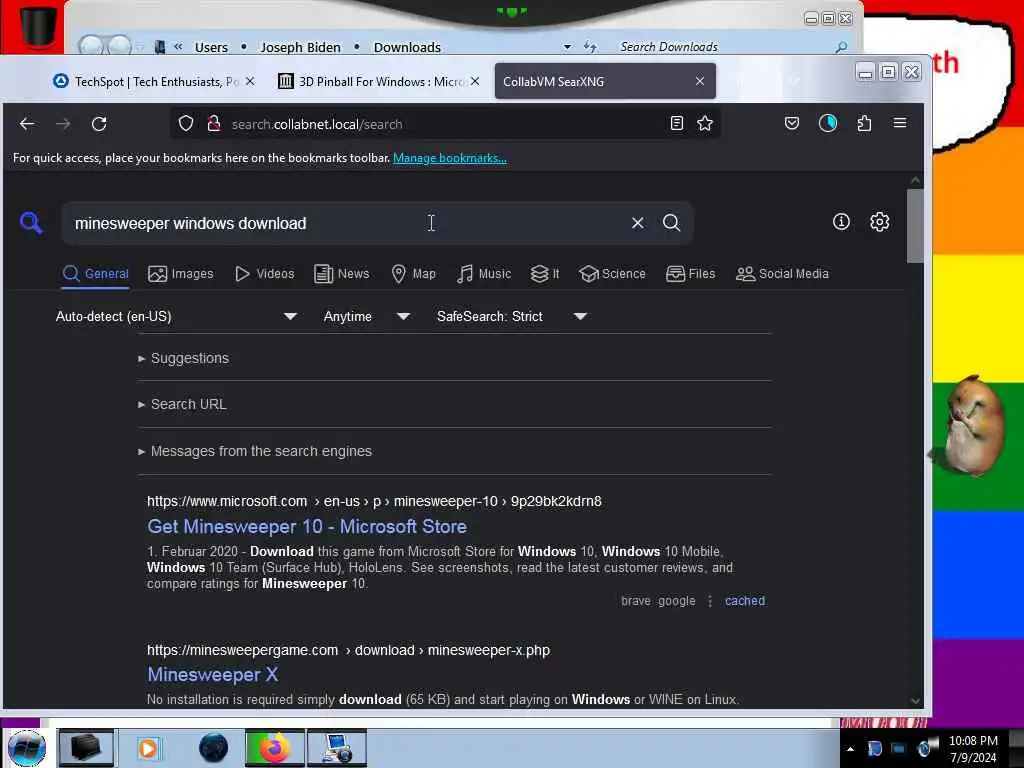Screen dimensions: 1024x768
Task: Open the Firefox hamburger menu
Action: pyautogui.click(x=900, y=123)
